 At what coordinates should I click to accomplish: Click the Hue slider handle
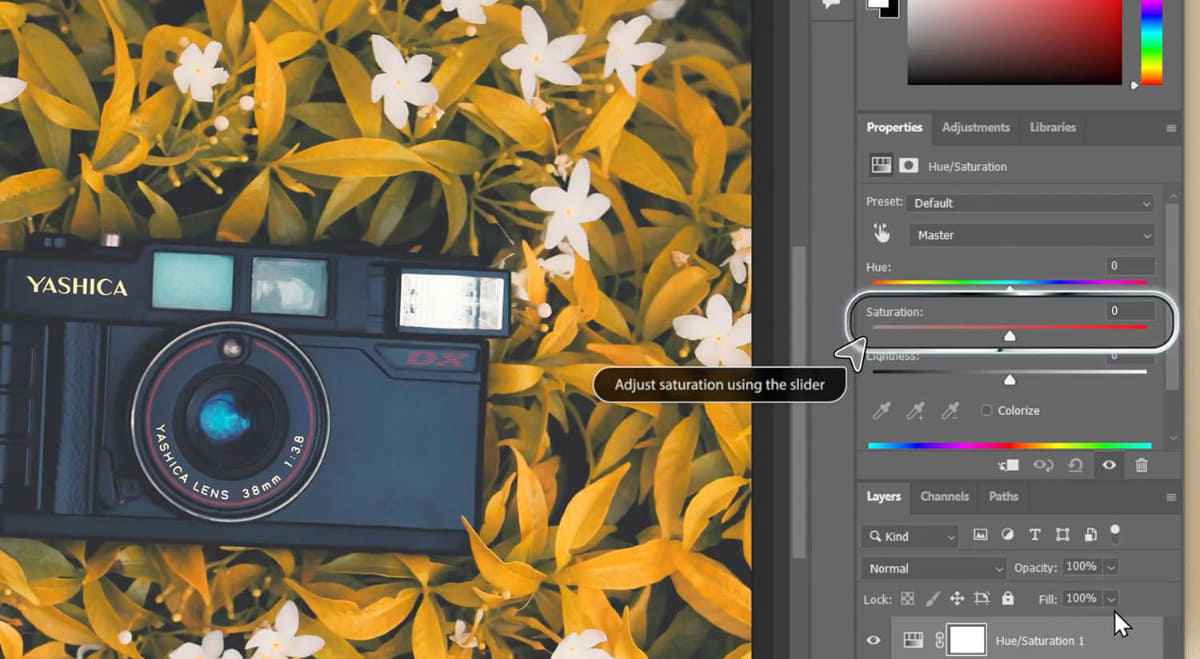(x=1009, y=289)
